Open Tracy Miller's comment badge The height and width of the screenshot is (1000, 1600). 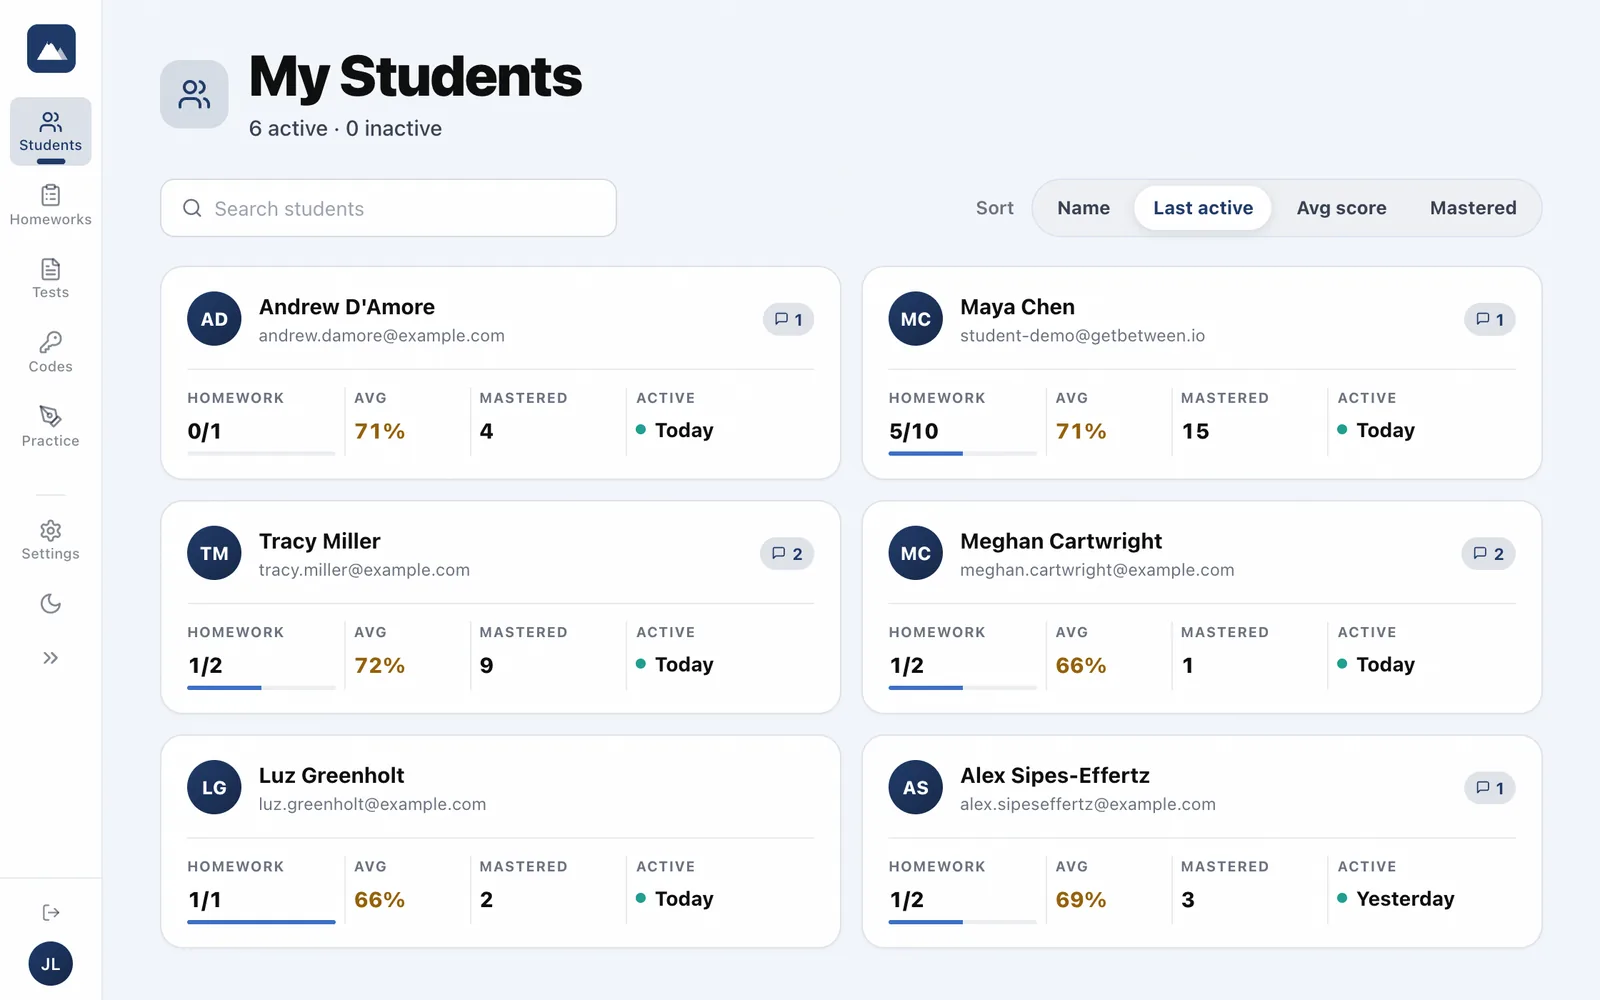point(787,554)
